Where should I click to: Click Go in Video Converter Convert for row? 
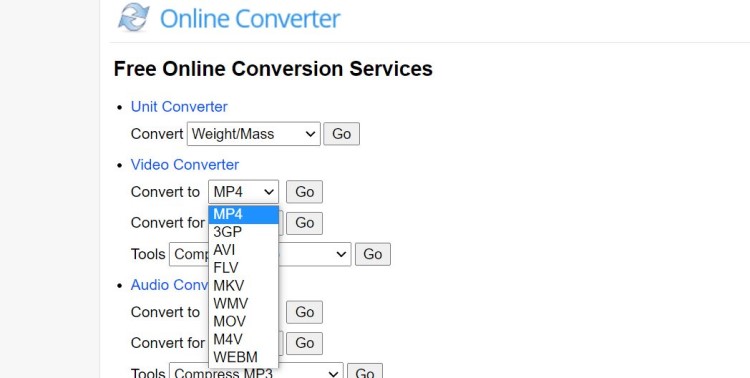point(304,223)
